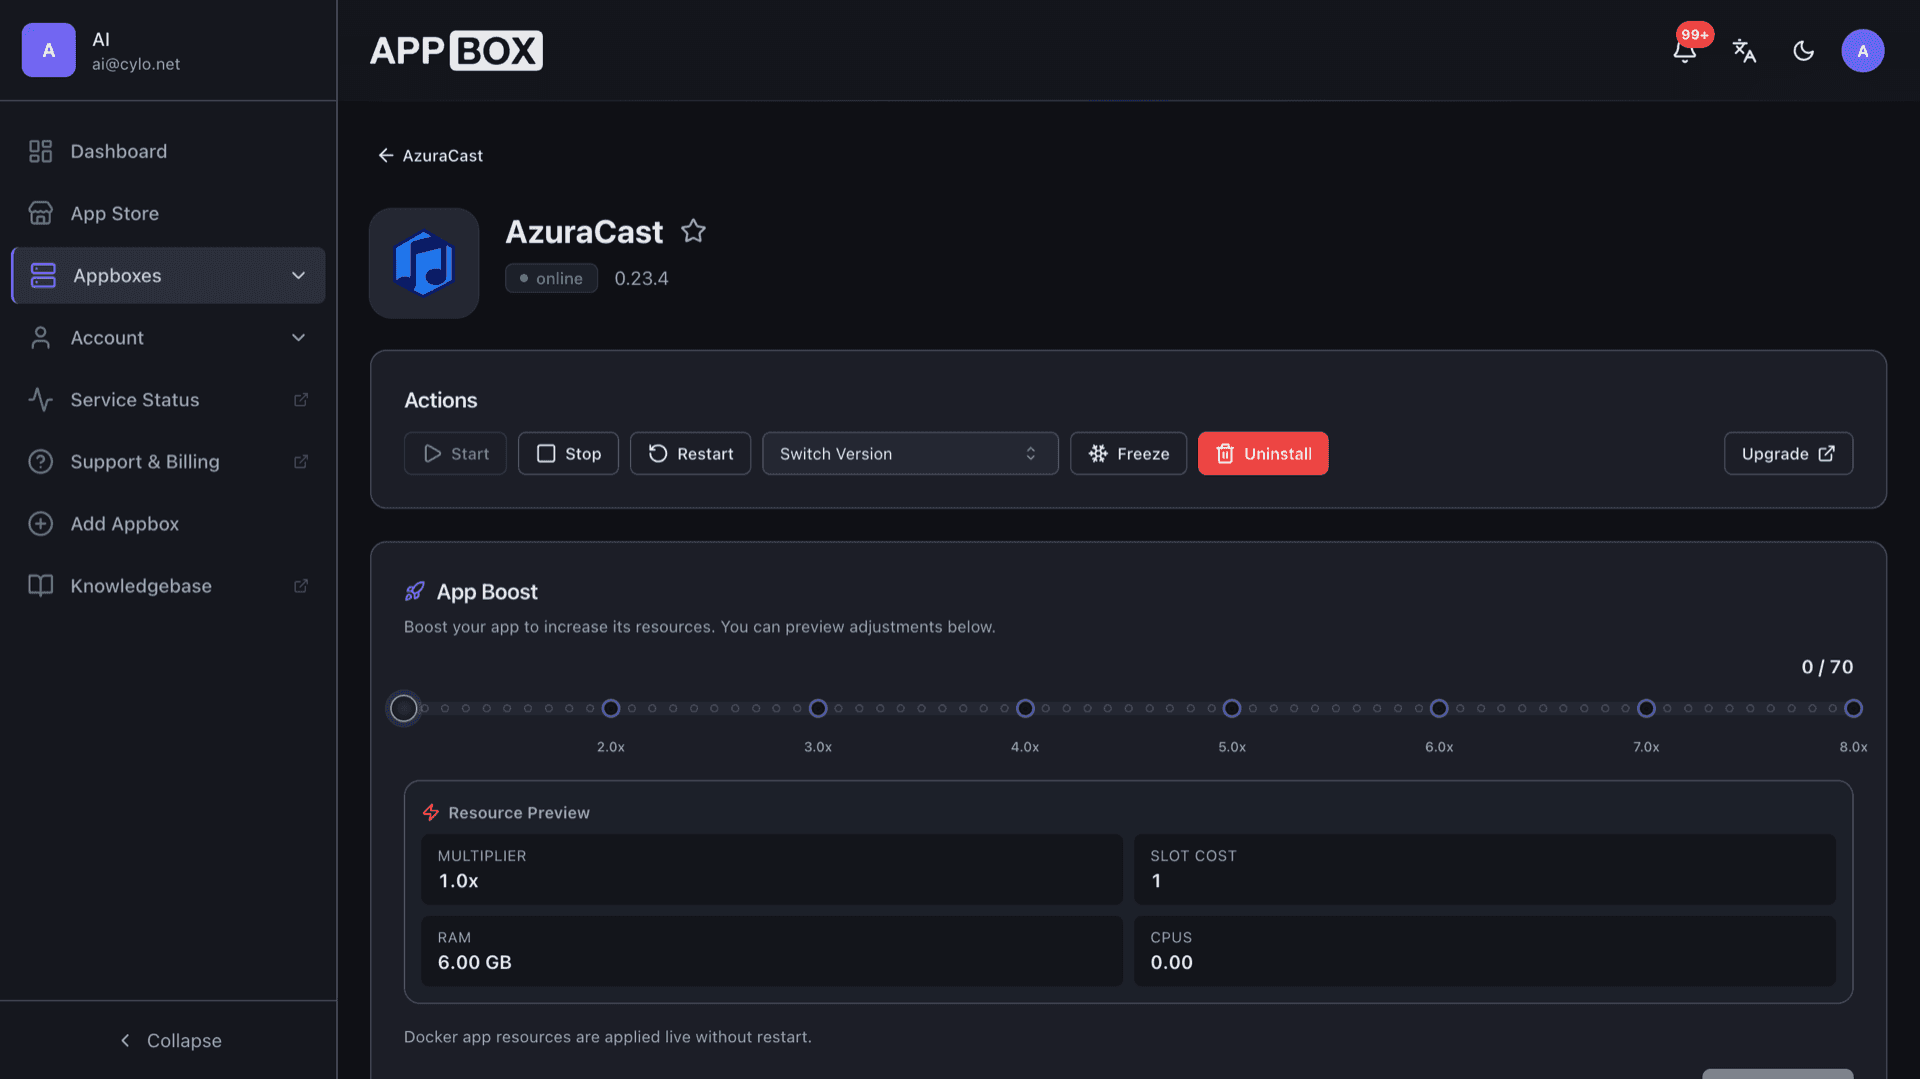The width and height of the screenshot is (1920, 1079).
Task: Click the online status badge
Action: pyautogui.click(x=551, y=278)
